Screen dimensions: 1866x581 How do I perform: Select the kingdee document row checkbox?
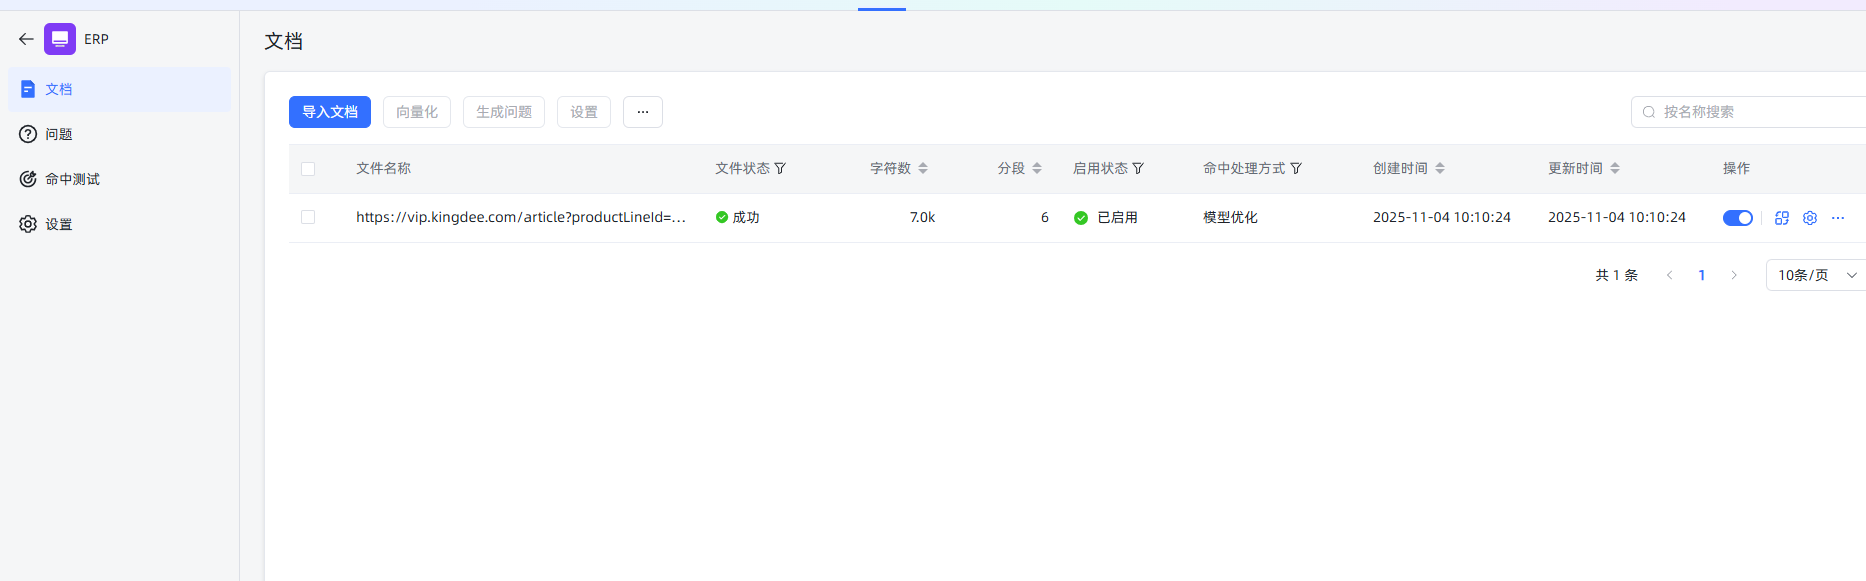tap(308, 217)
